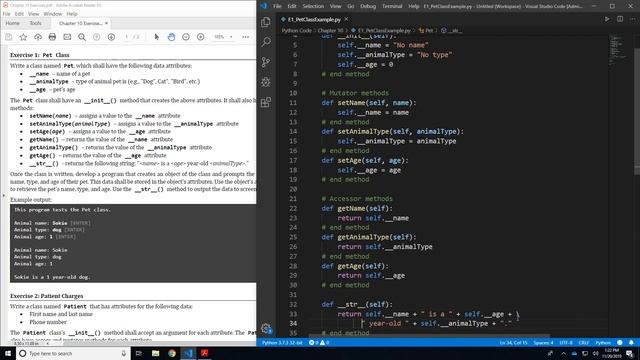
Task: Click the feedback smiley in VS Code status bar
Action: tap(620, 342)
